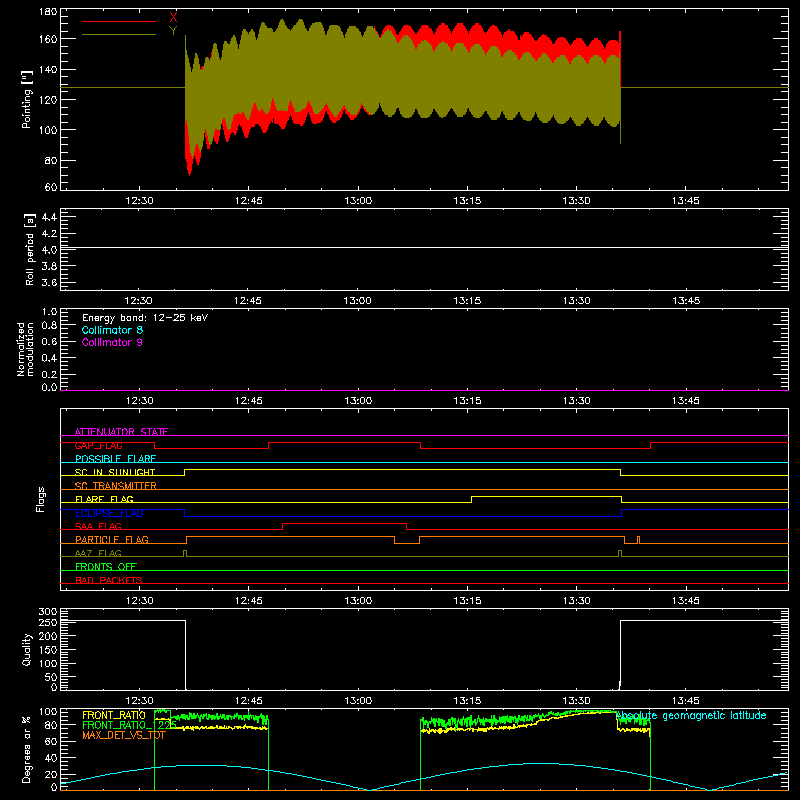This screenshot has height=800, width=800.
Task: Click the SC_TRANSMITTER flag label
Action: [x=116, y=486]
